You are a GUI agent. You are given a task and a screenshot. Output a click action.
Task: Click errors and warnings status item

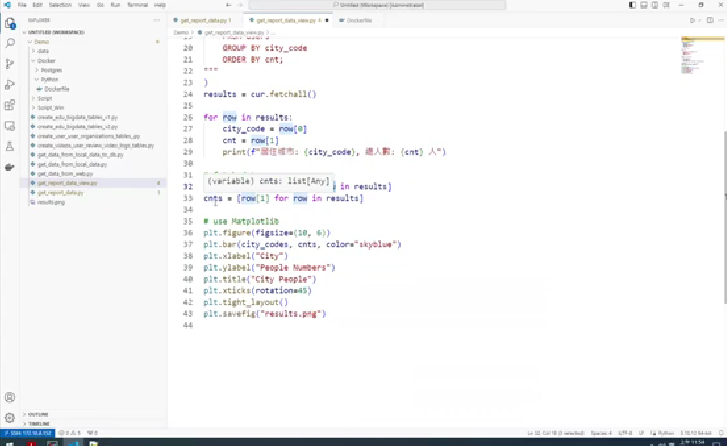click(69, 433)
